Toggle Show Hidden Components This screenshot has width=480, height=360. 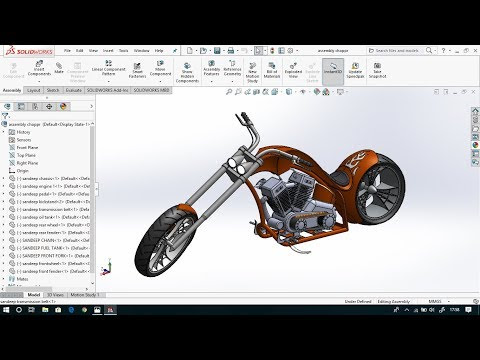[187, 72]
